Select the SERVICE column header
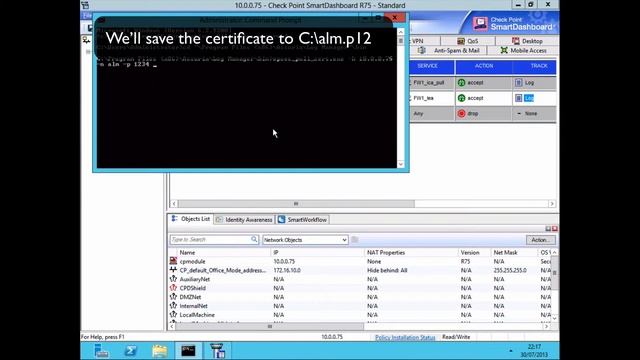Image resolution: width=640 pixels, height=360 pixels. pos(427,66)
